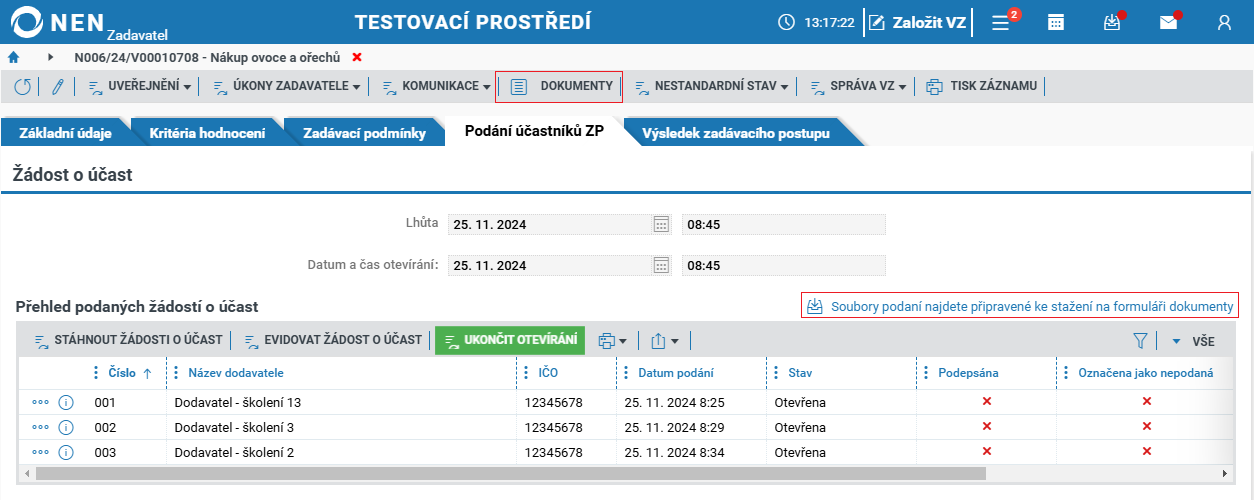Switch to Kritéria hodnocení tab

coord(207,133)
